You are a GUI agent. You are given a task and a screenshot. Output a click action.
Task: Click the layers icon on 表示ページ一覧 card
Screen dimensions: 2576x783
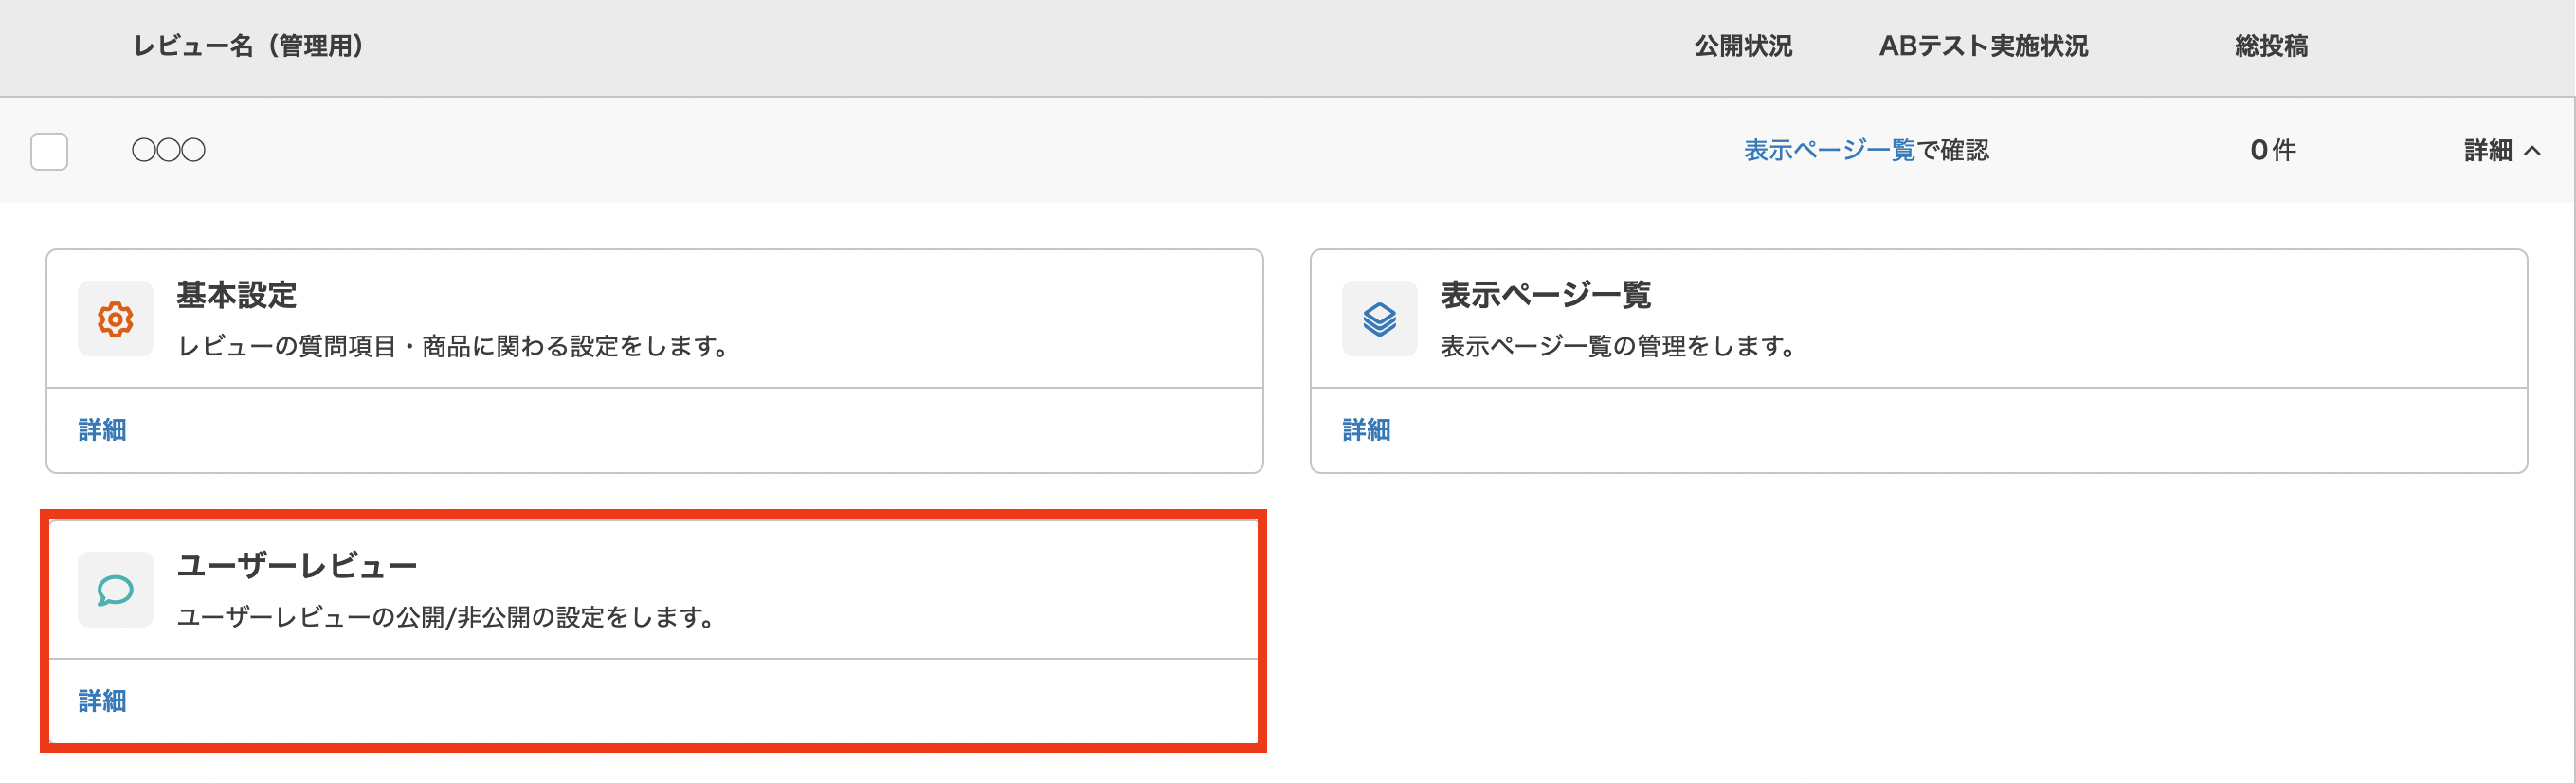point(1380,318)
